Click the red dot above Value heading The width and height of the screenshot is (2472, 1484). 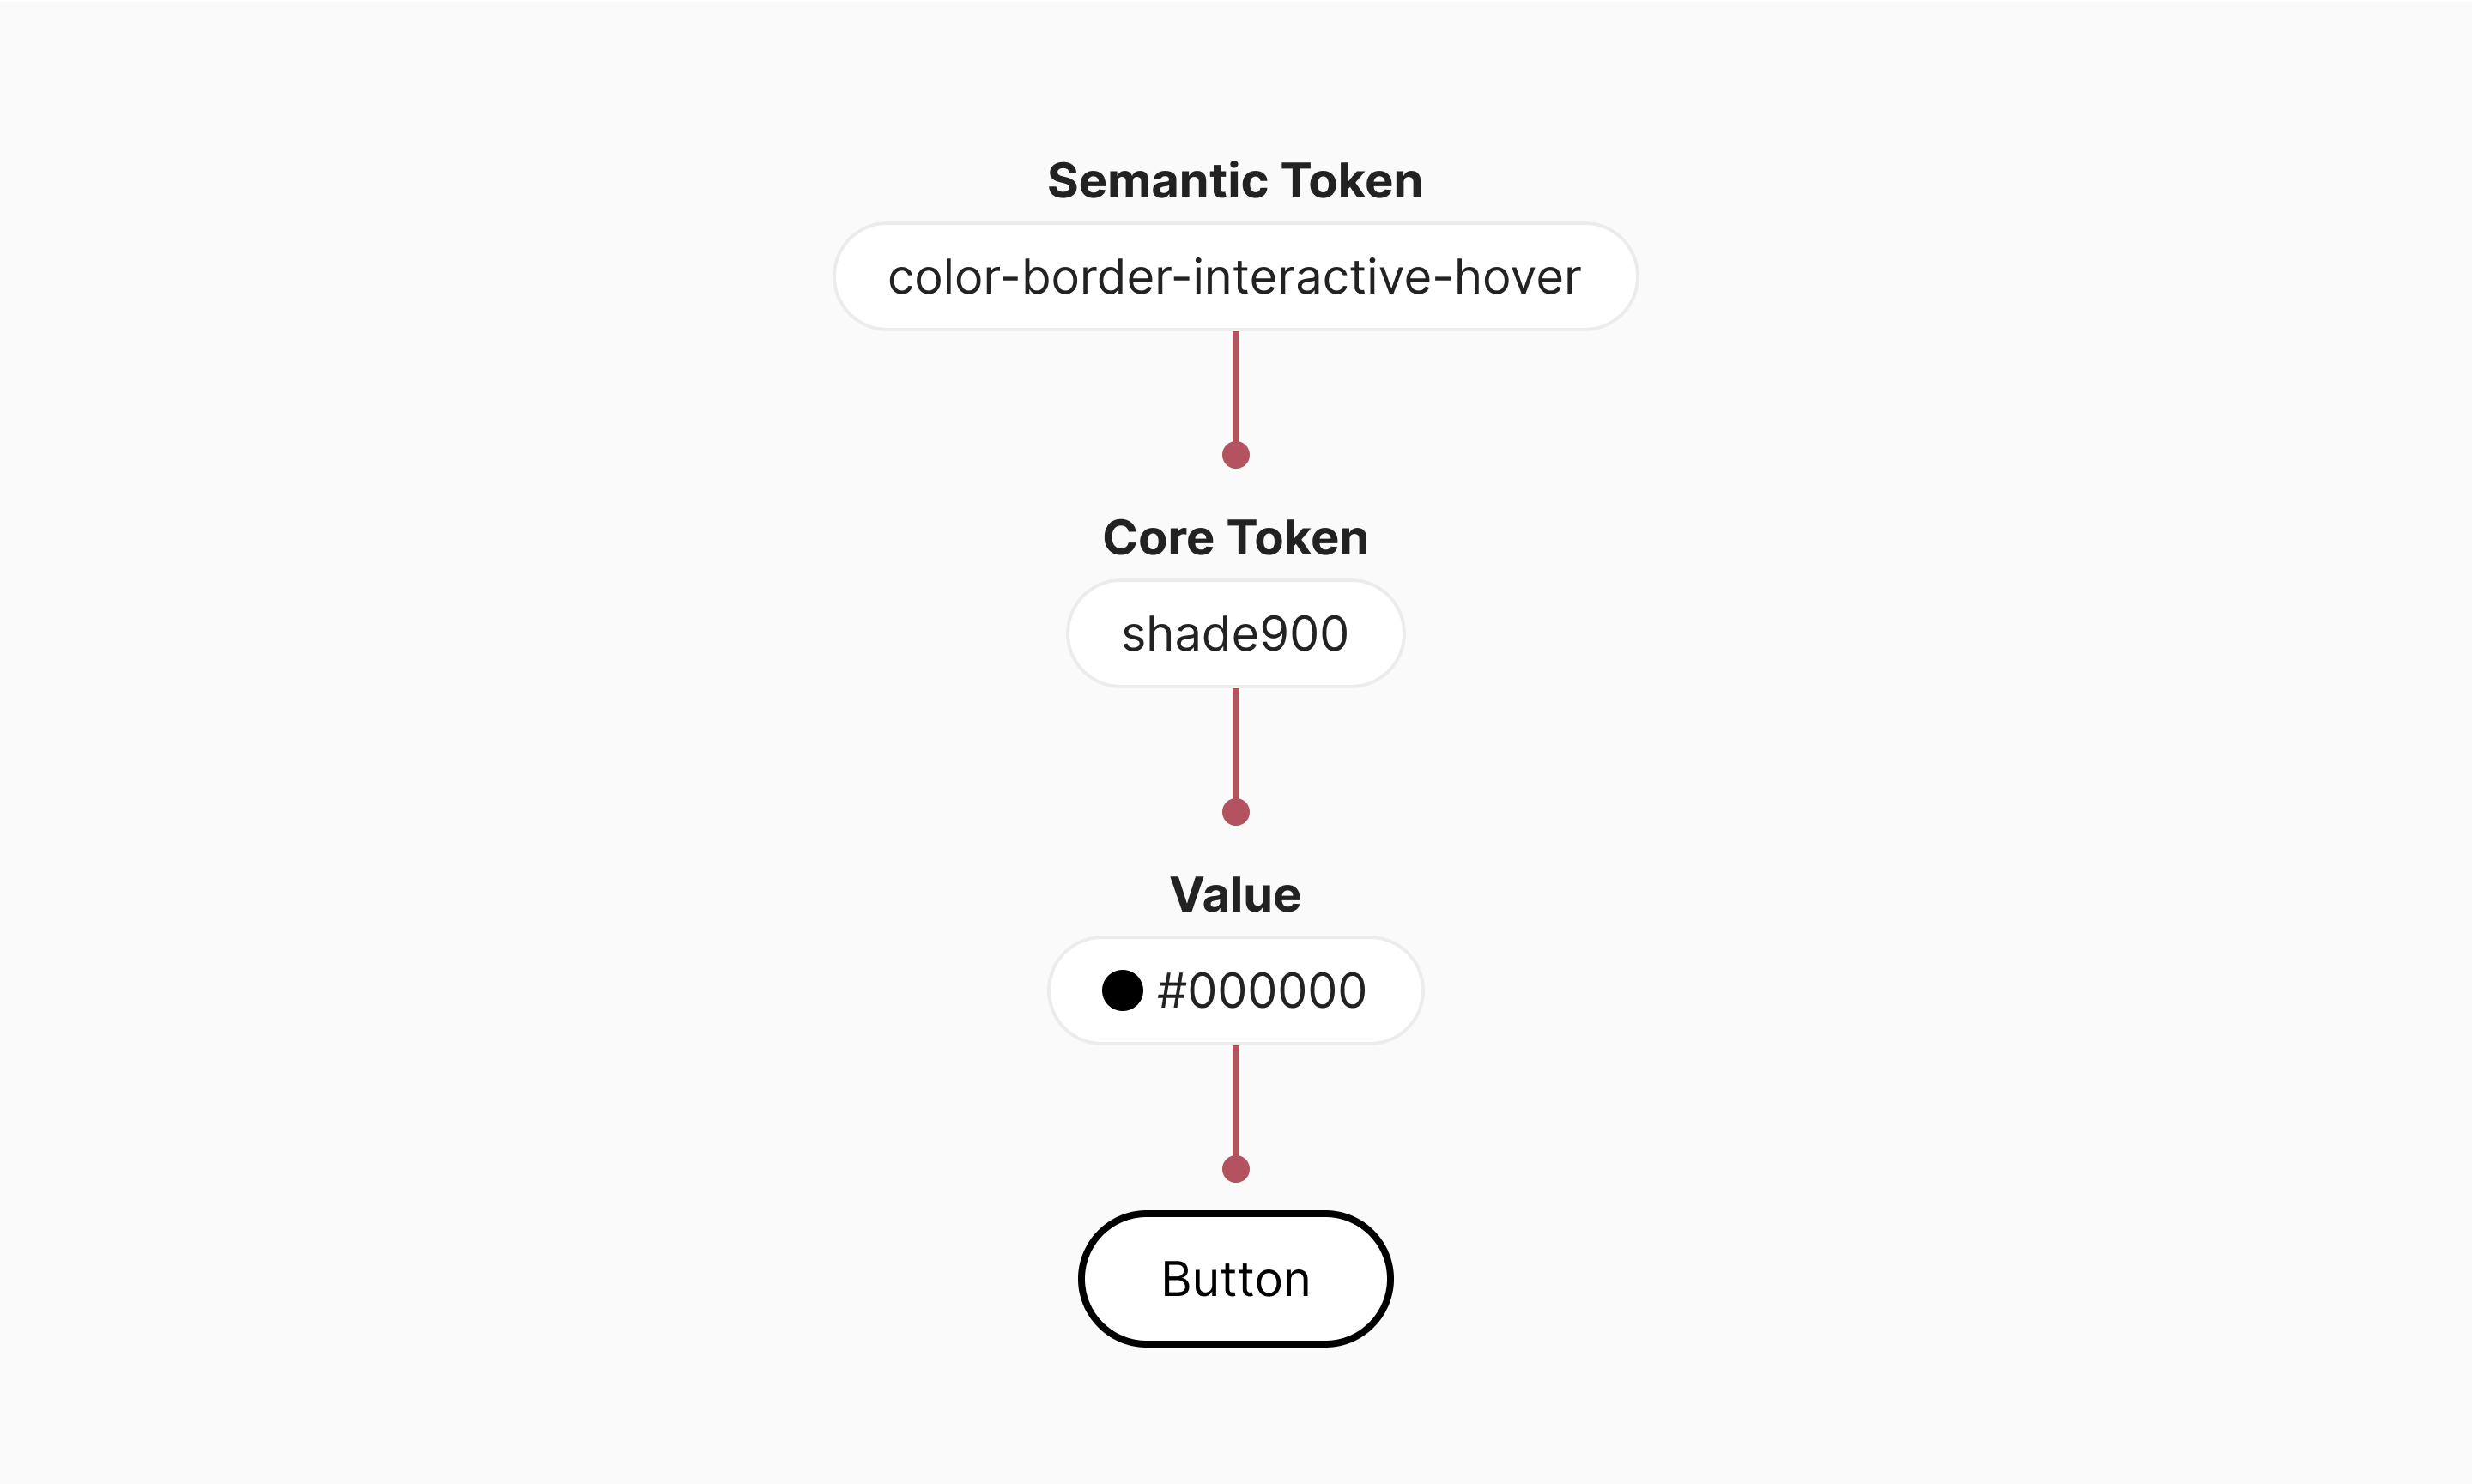tap(1236, 812)
